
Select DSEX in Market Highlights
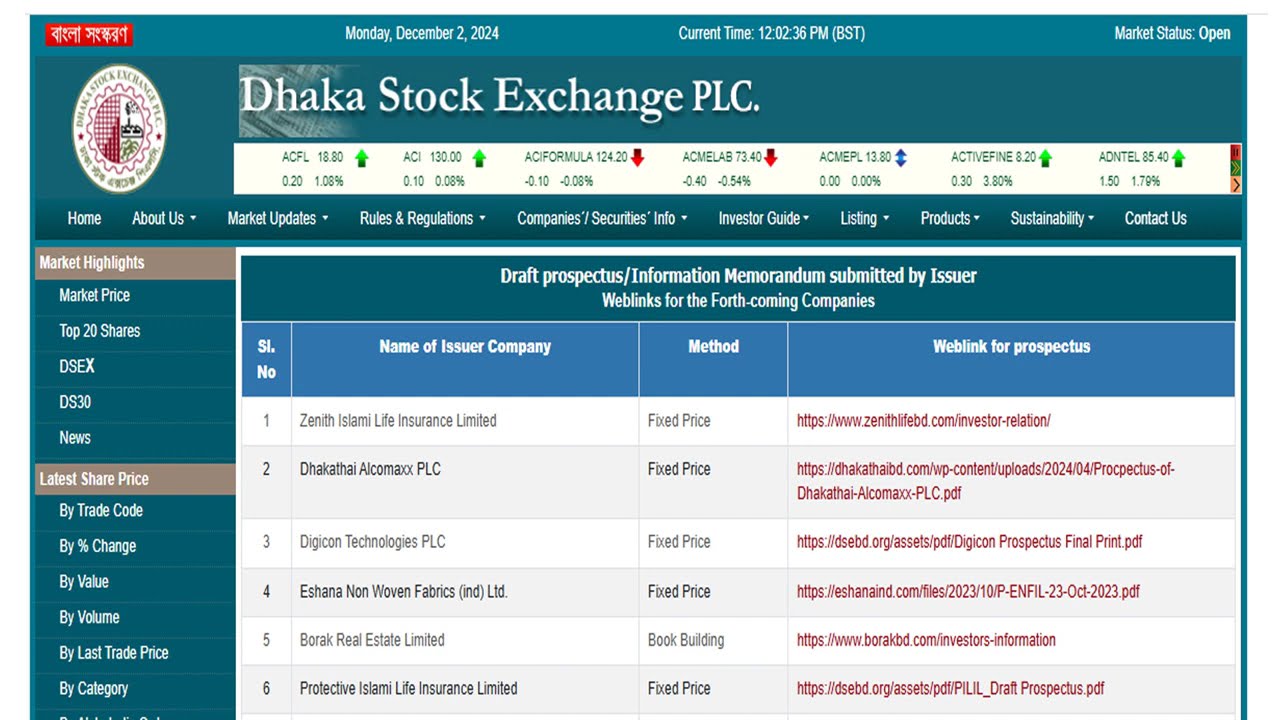click(77, 367)
